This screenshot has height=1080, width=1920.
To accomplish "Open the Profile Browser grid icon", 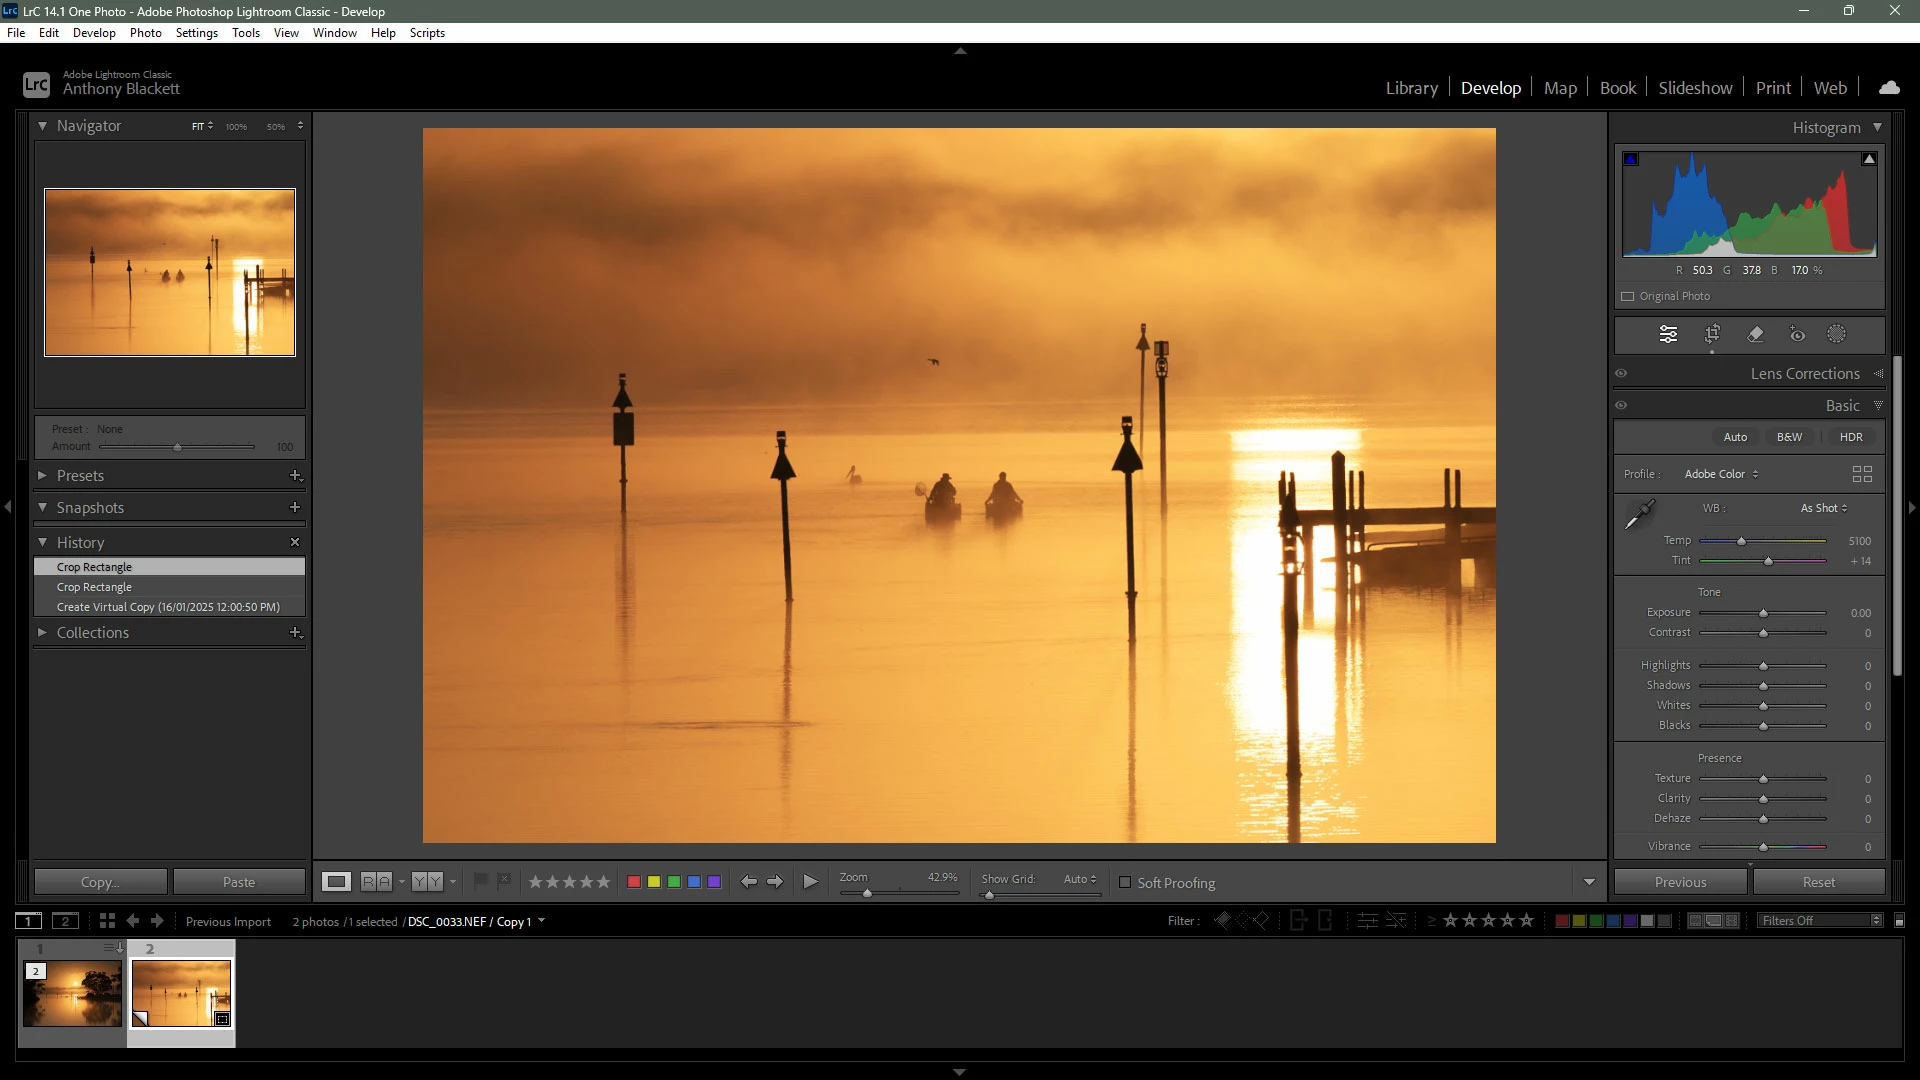I will click(1861, 474).
